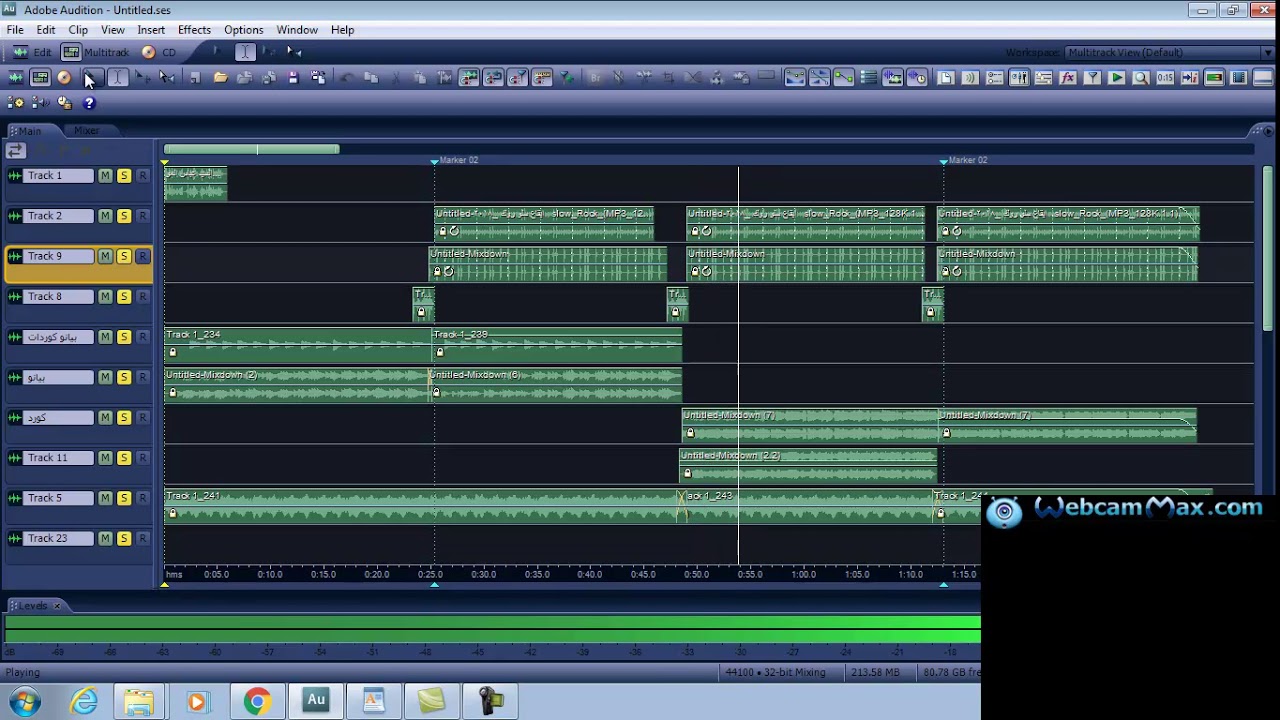
Task: Mute Track 5
Action: pos(105,498)
